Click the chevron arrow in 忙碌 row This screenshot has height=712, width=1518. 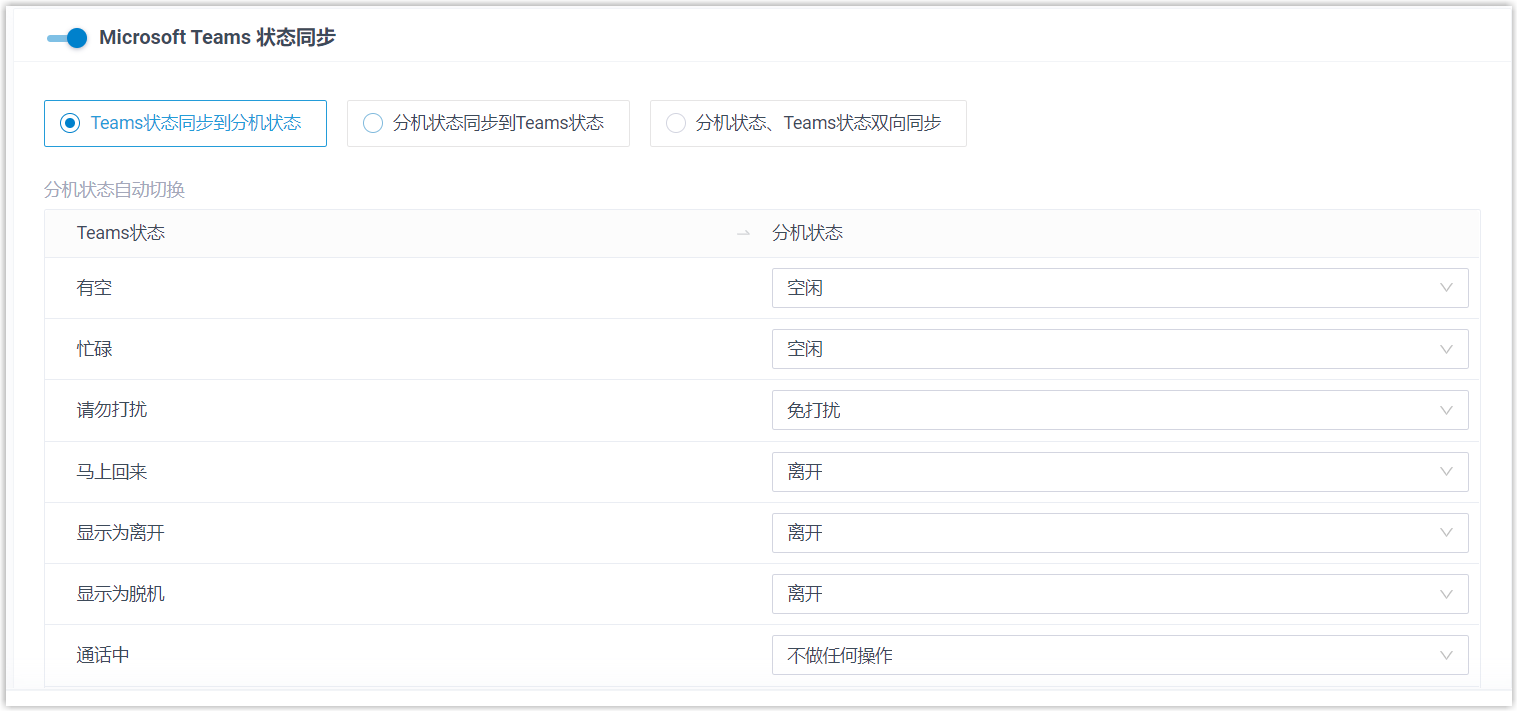(1446, 349)
